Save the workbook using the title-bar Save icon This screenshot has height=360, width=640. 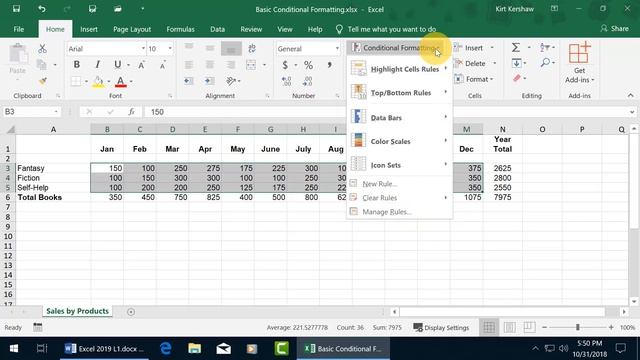pyautogui.click(x=16, y=9)
